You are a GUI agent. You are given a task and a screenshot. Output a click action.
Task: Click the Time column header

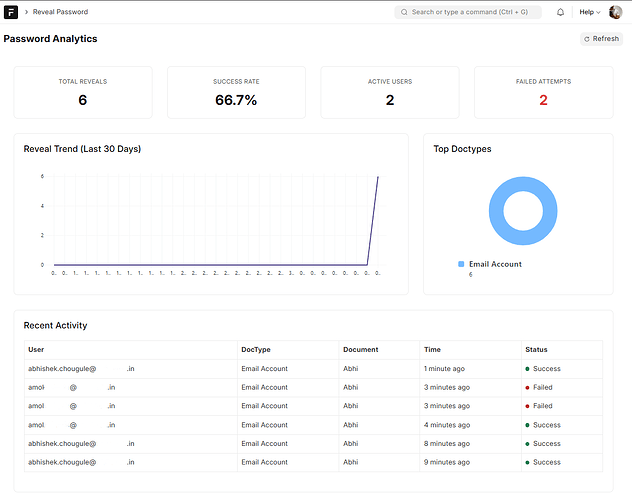(432, 350)
